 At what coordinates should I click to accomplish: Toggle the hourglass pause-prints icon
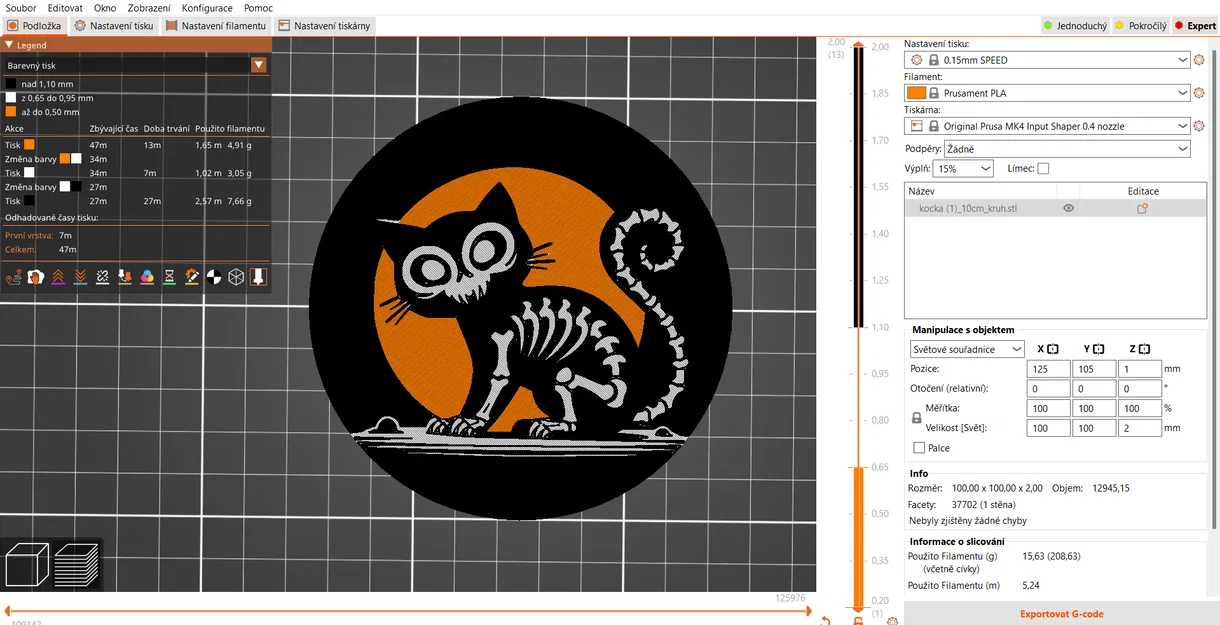coord(169,277)
